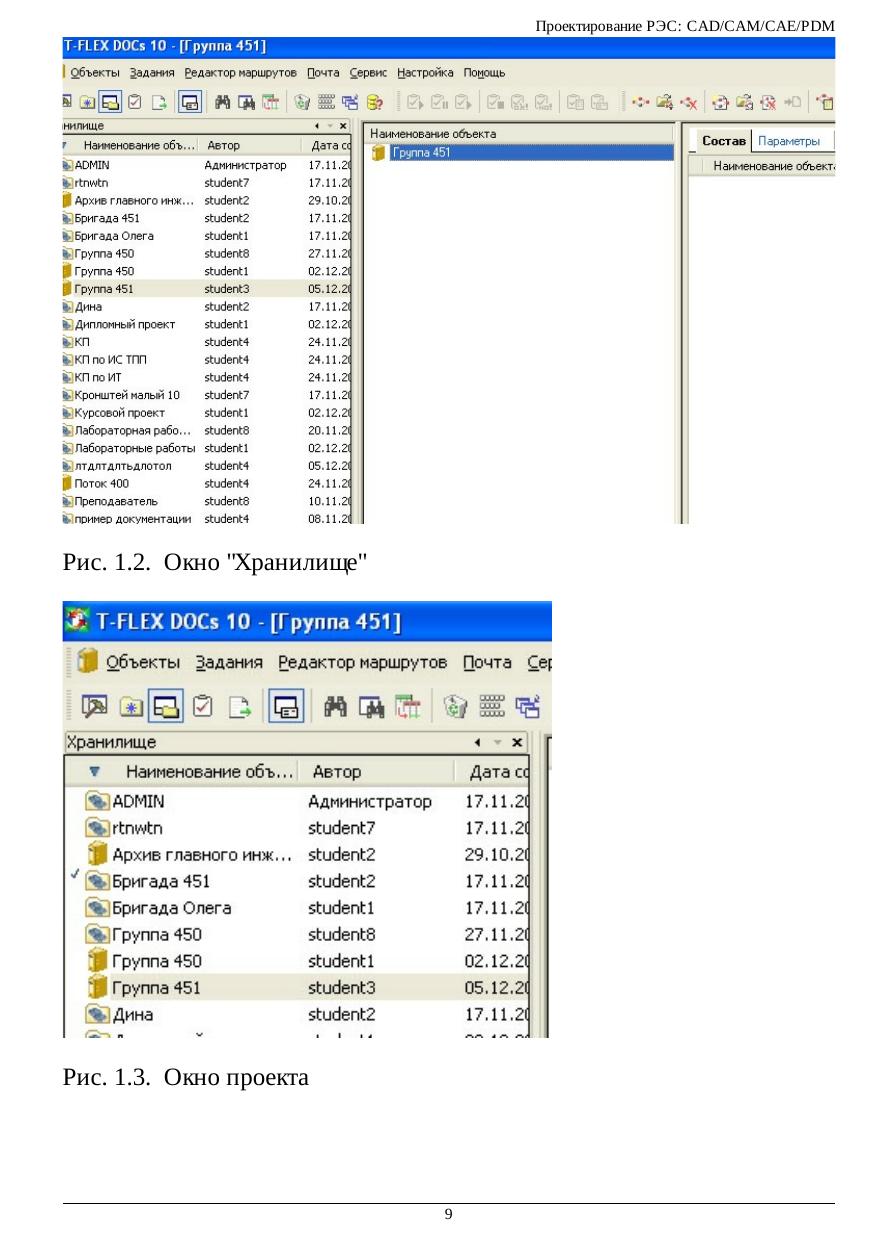Click the document export arrow icon in Рис. 1.3 toolbar
The height and width of the screenshot is (1241, 877).
click(237, 707)
